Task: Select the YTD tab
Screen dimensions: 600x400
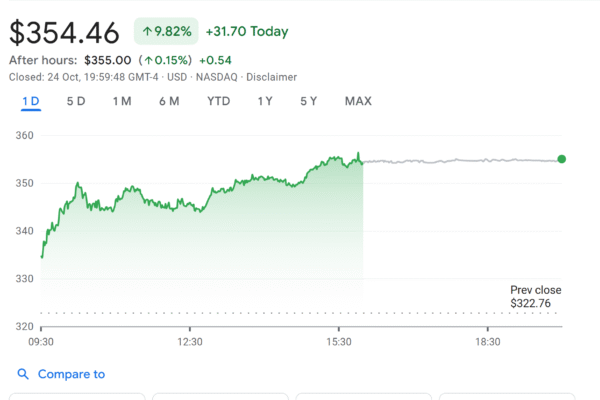Action: [218, 101]
